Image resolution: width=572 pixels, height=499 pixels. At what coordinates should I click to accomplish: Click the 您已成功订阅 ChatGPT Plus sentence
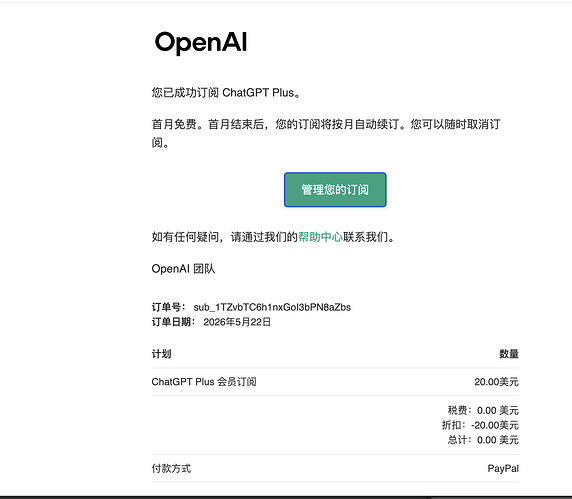226,93
